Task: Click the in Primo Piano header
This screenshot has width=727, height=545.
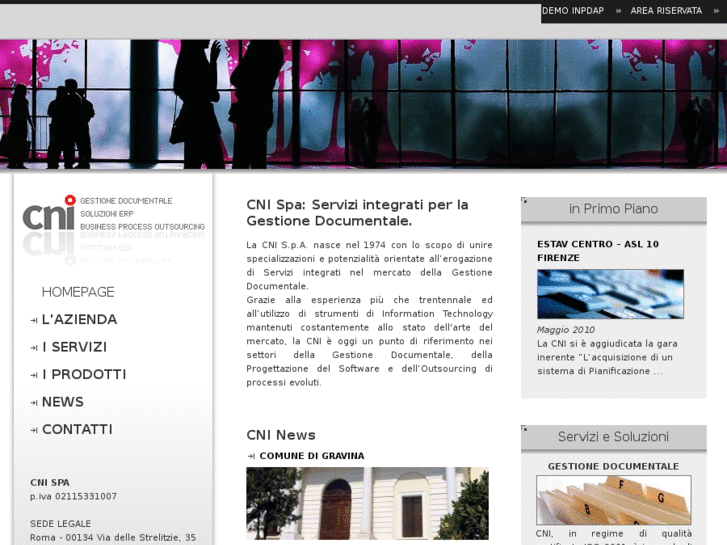Action: 613,209
